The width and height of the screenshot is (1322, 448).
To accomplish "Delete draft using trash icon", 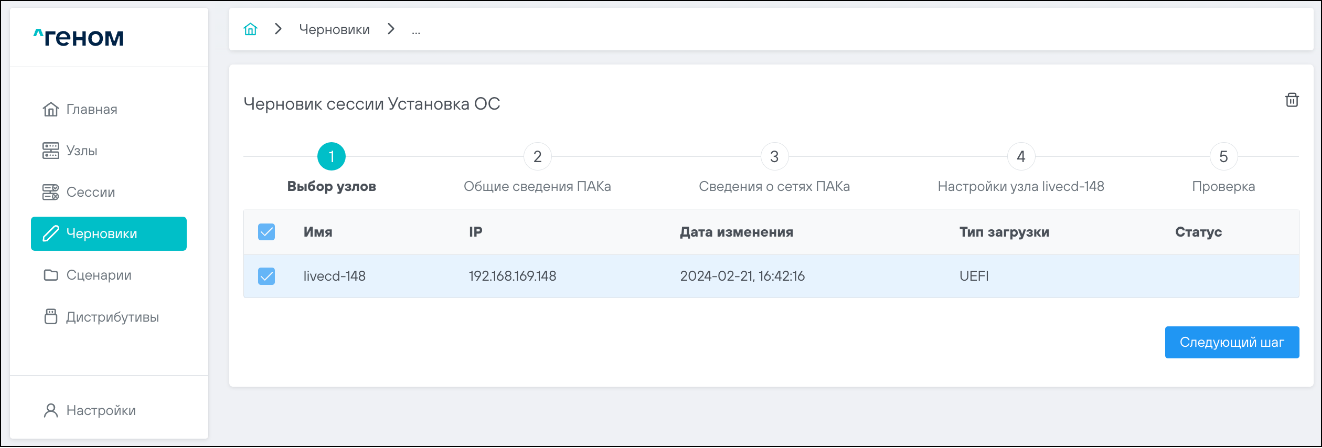I will pos(1292,100).
